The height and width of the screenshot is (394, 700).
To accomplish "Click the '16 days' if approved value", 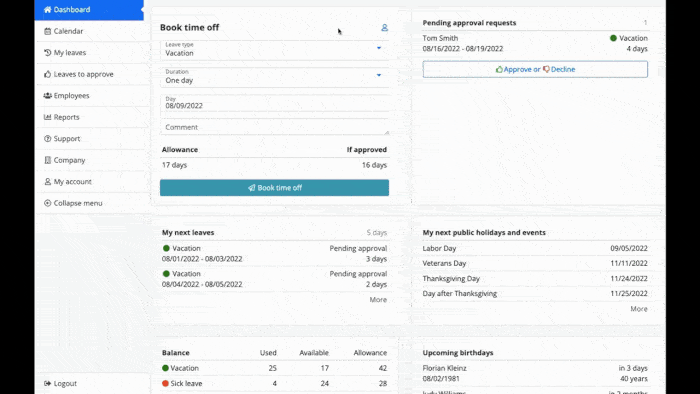I will (x=374, y=165).
